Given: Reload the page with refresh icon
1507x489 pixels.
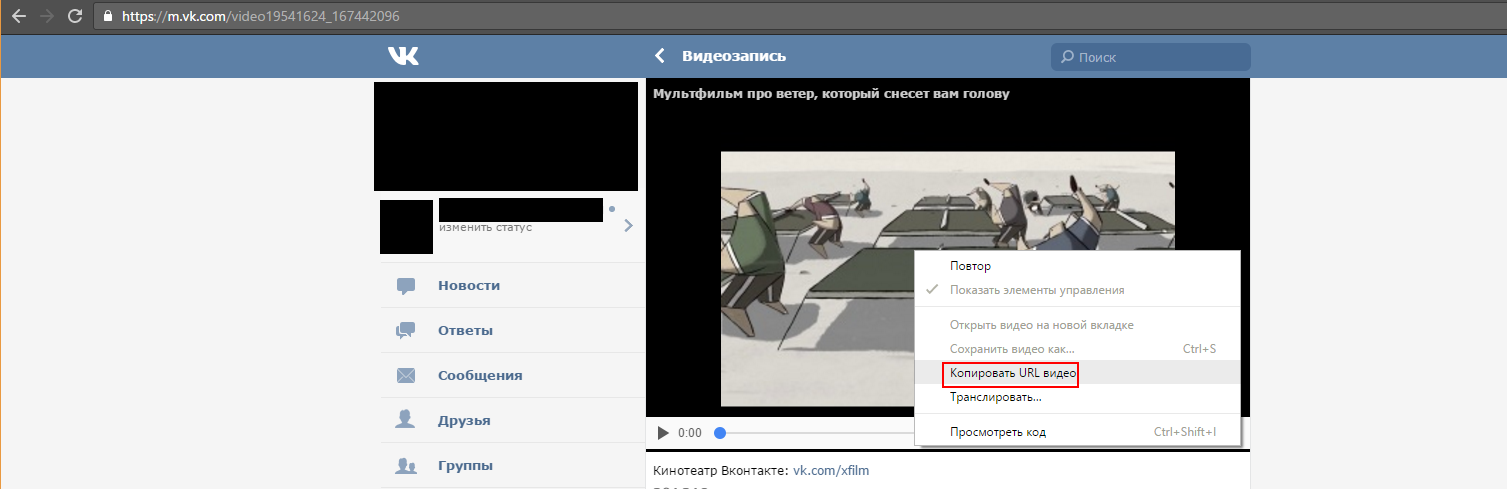Looking at the screenshot, I should (x=75, y=17).
